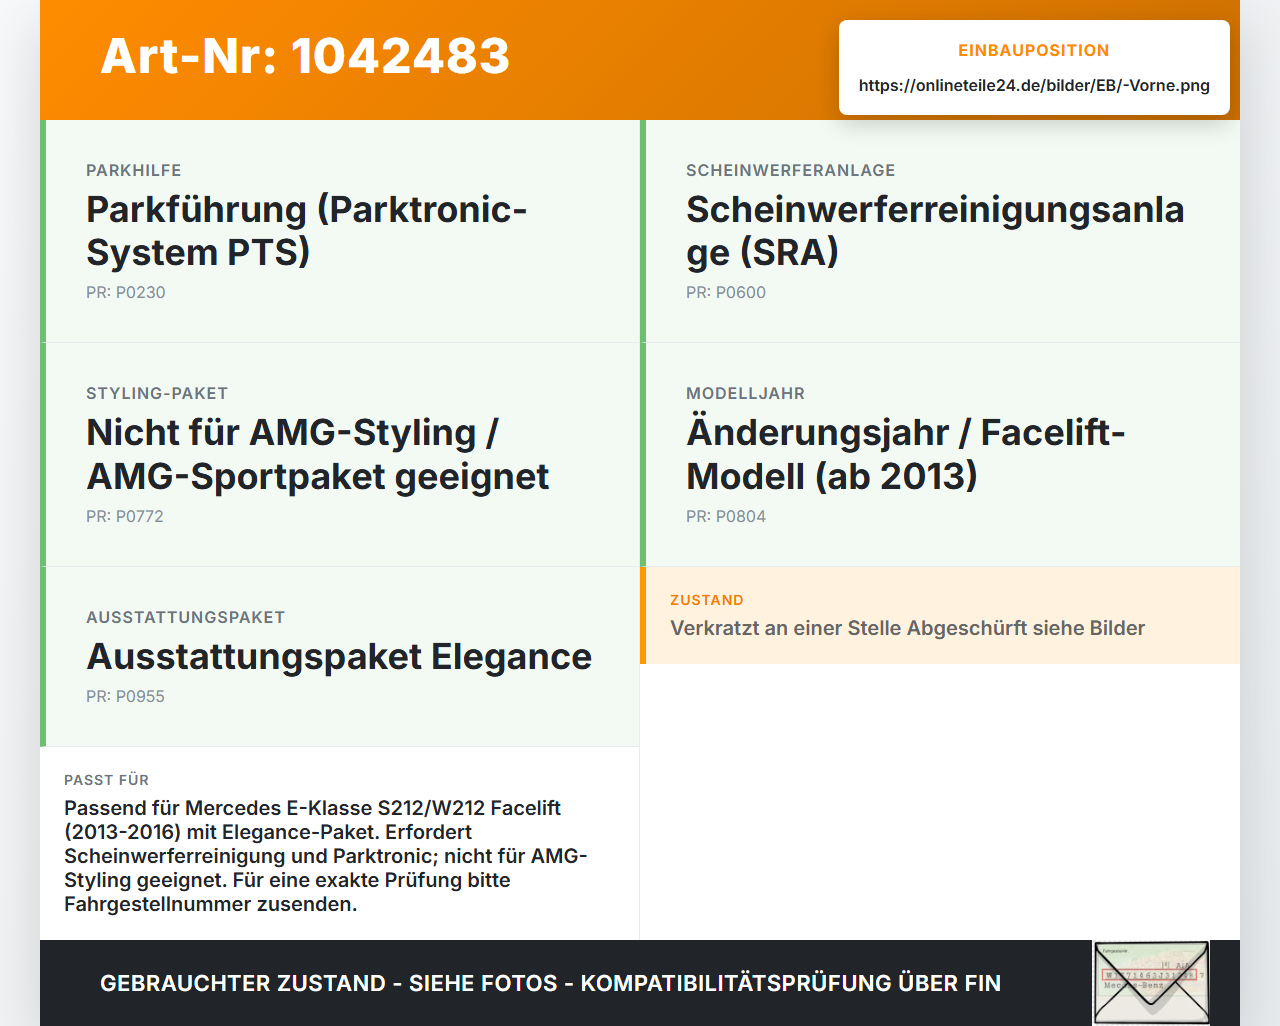Click the PASST FÜR label
Image resolution: width=1280 pixels, height=1026 pixels.
pyautogui.click(x=107, y=781)
